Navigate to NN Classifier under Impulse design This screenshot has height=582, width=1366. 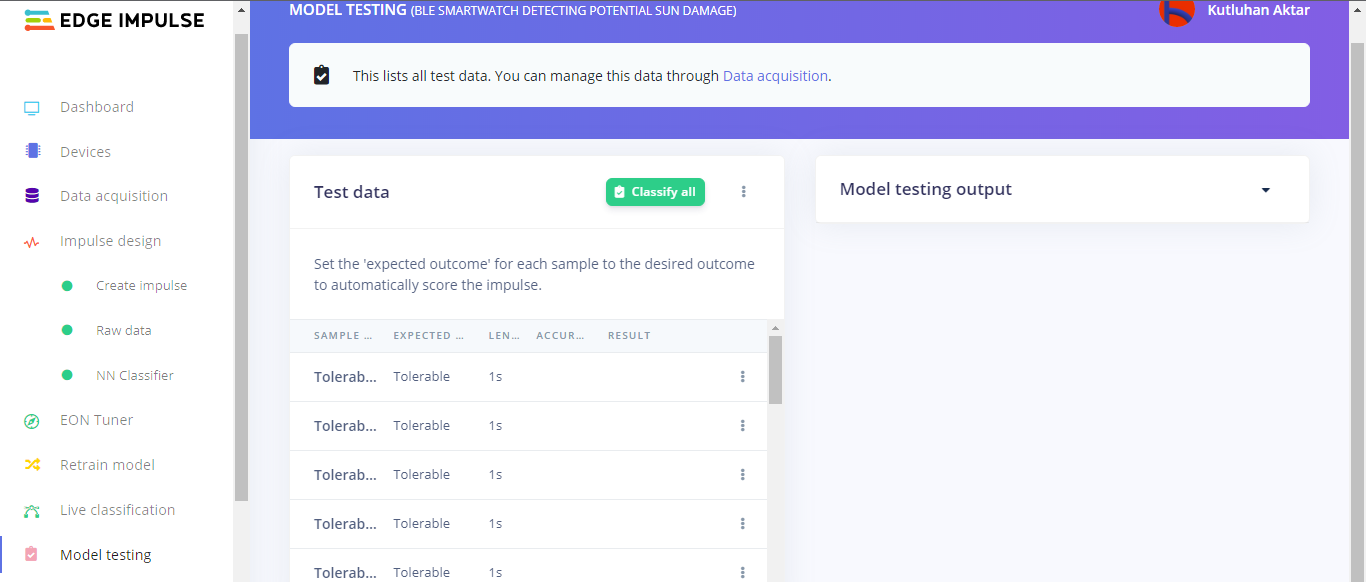pyautogui.click(x=135, y=374)
